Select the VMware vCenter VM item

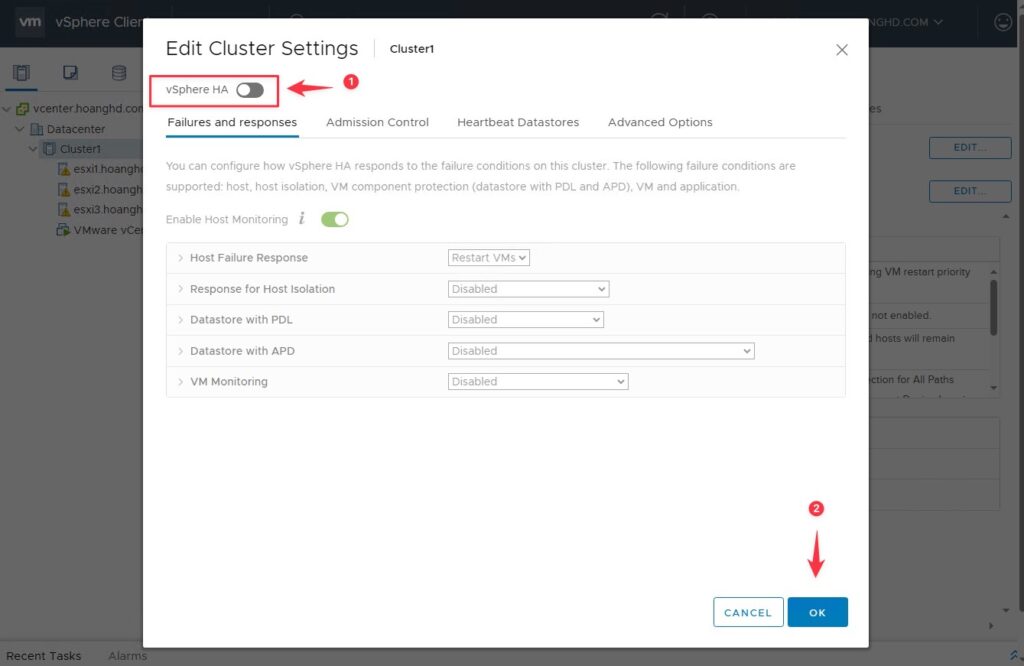click(x=108, y=230)
